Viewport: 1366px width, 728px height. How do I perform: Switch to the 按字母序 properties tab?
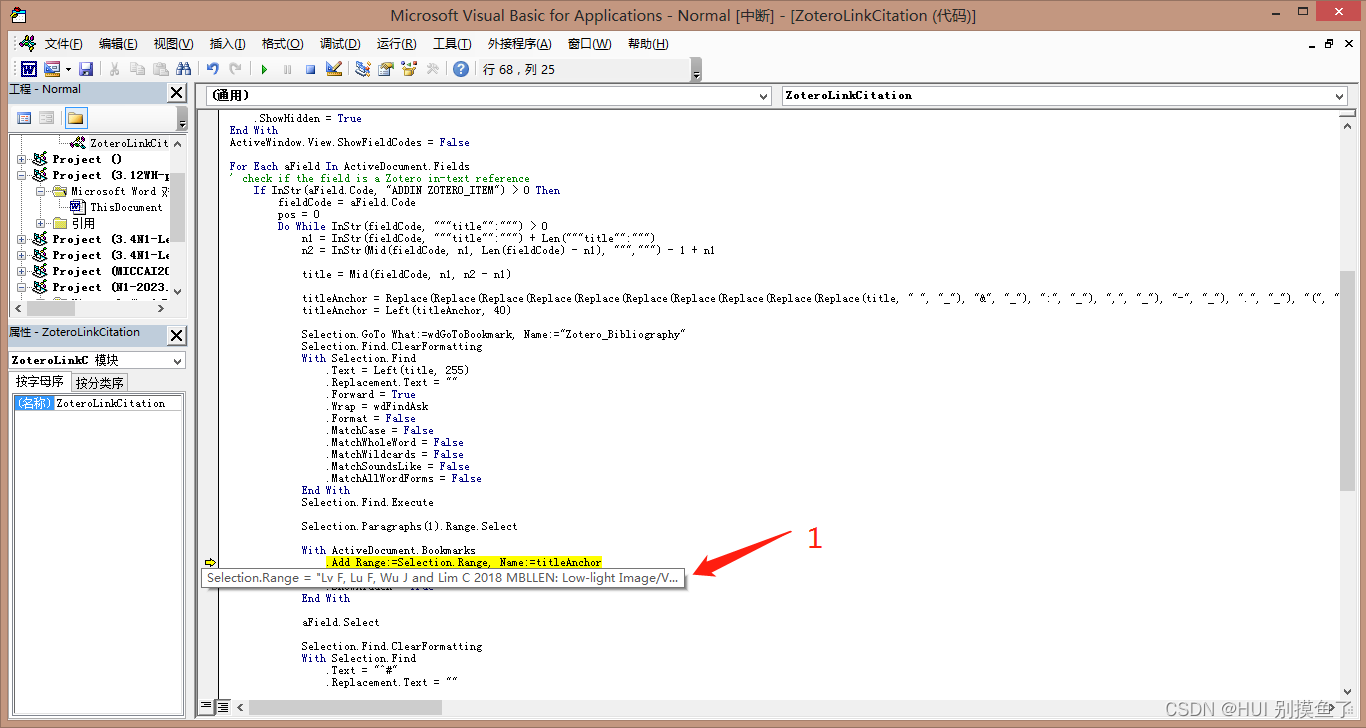[40, 381]
